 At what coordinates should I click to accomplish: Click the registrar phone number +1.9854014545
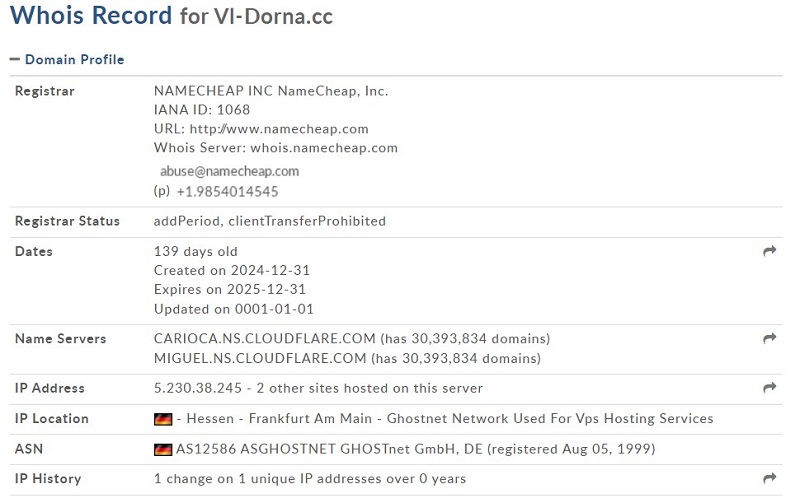(228, 191)
